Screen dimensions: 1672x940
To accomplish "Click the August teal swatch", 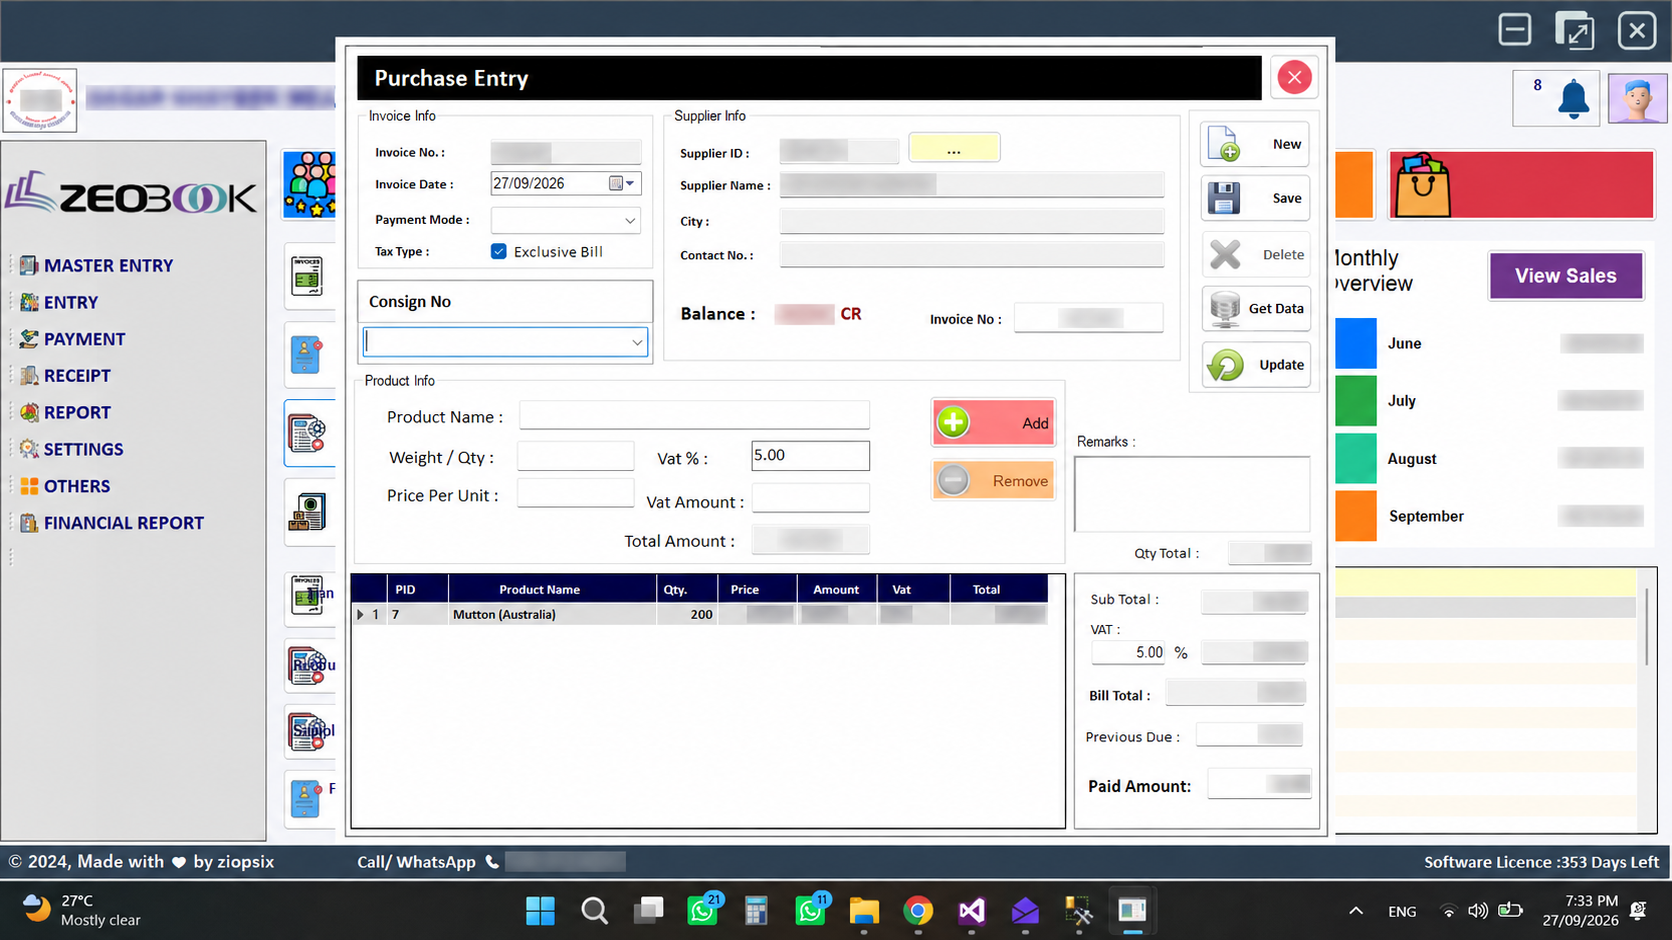I will click(1356, 459).
